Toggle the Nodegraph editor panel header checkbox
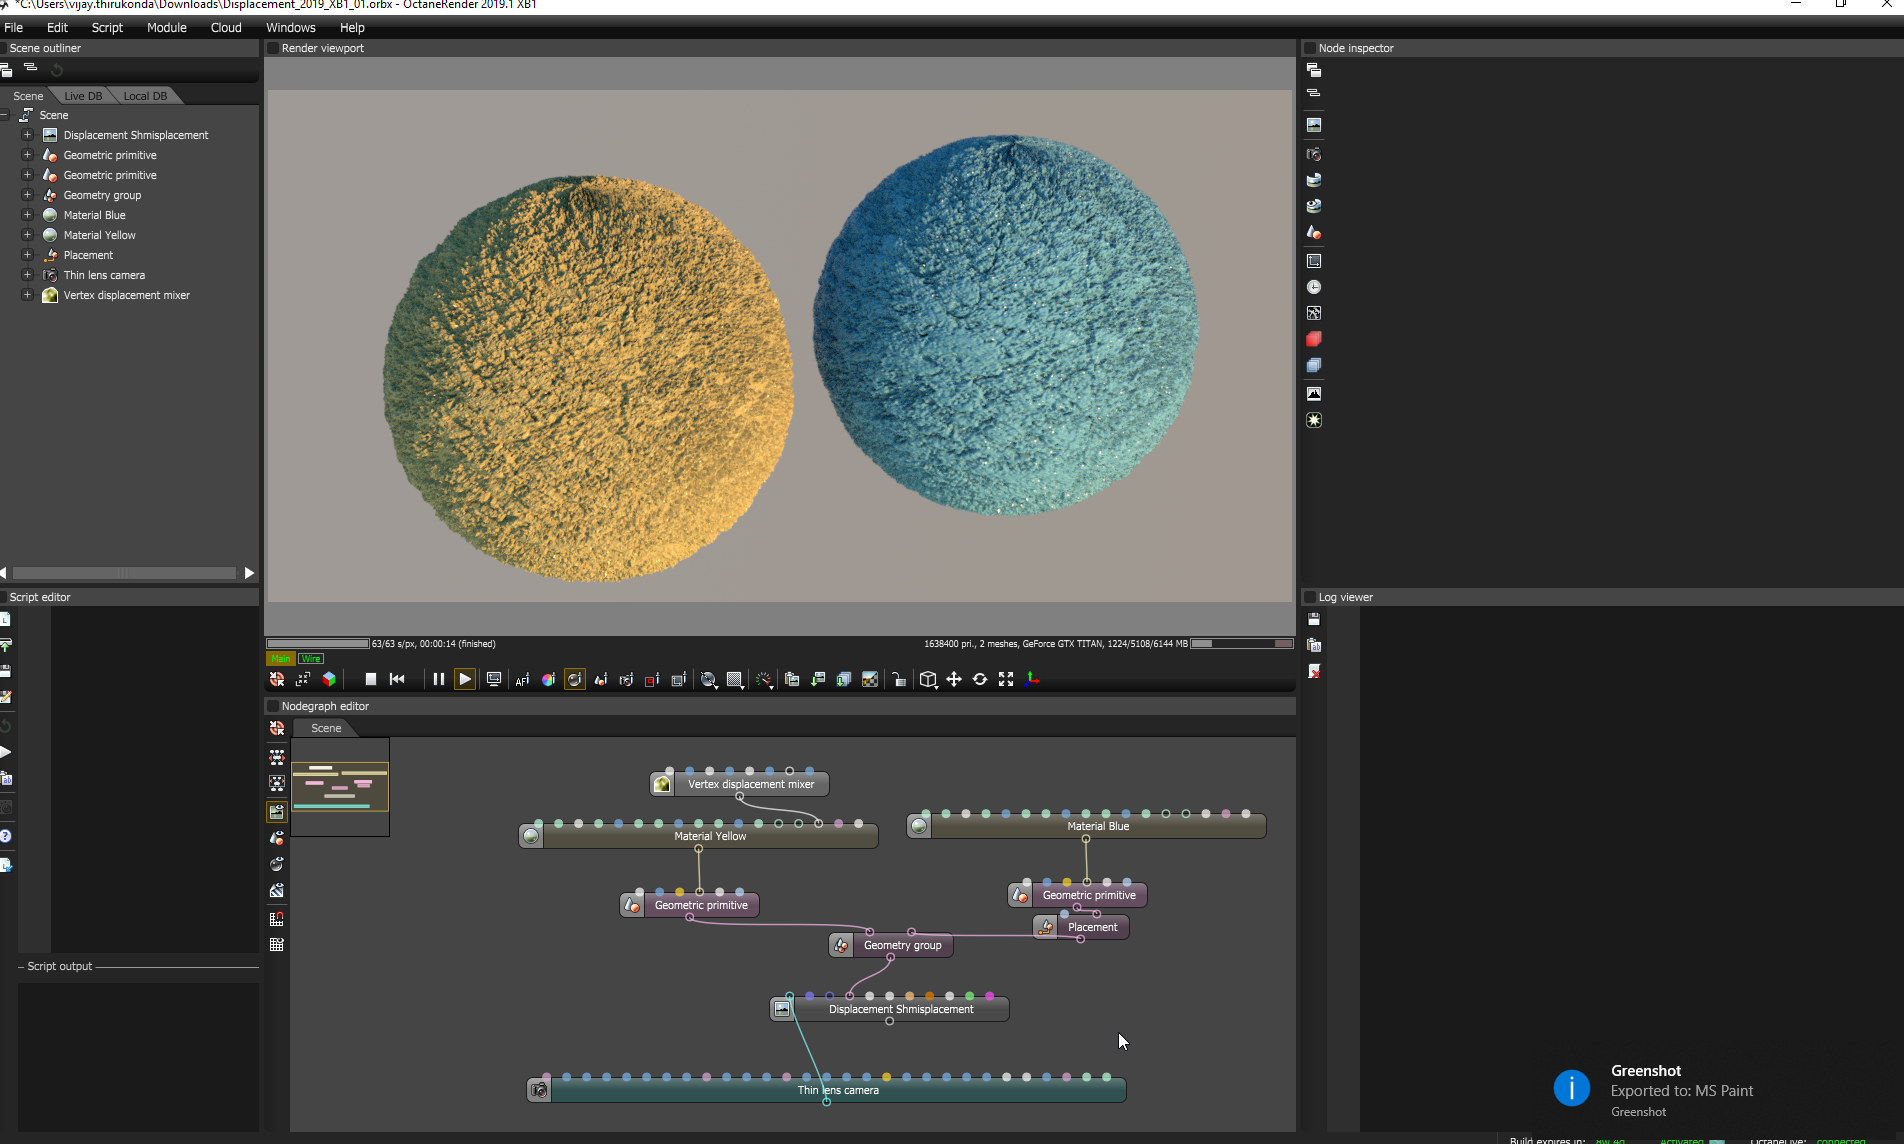Image resolution: width=1904 pixels, height=1144 pixels. [272, 706]
